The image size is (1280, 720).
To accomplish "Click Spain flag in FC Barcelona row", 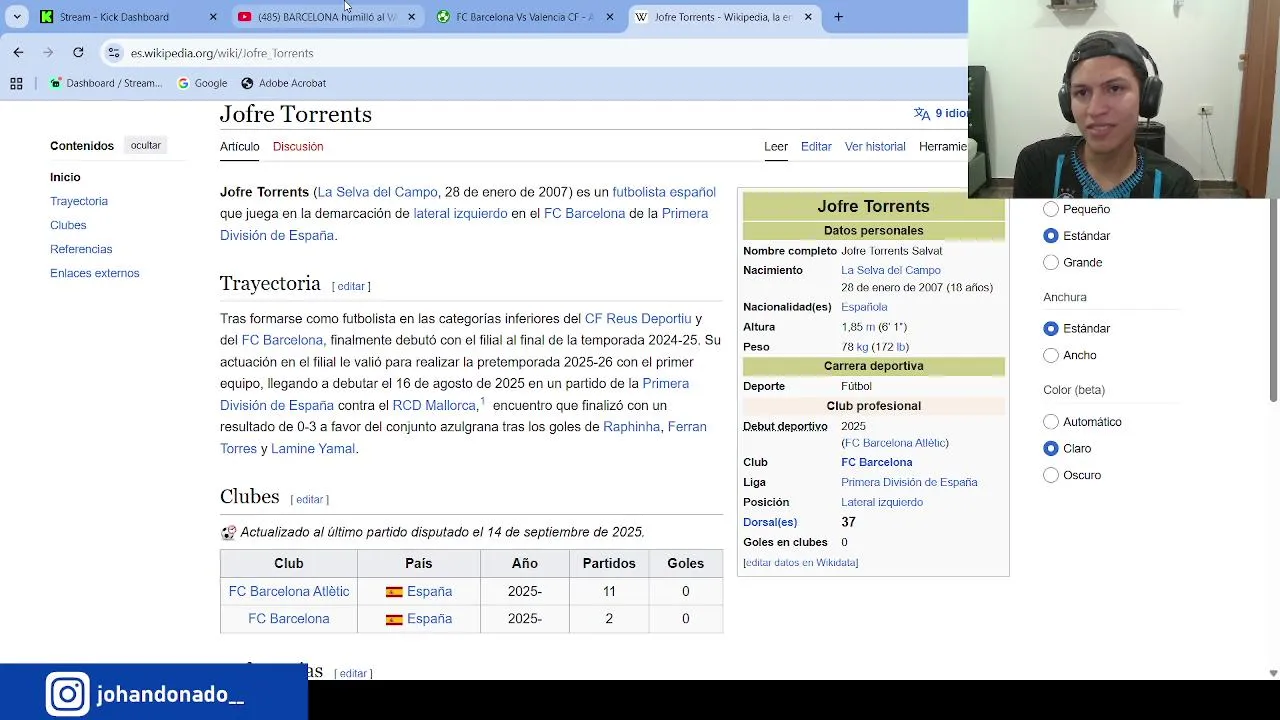I will tap(394, 619).
